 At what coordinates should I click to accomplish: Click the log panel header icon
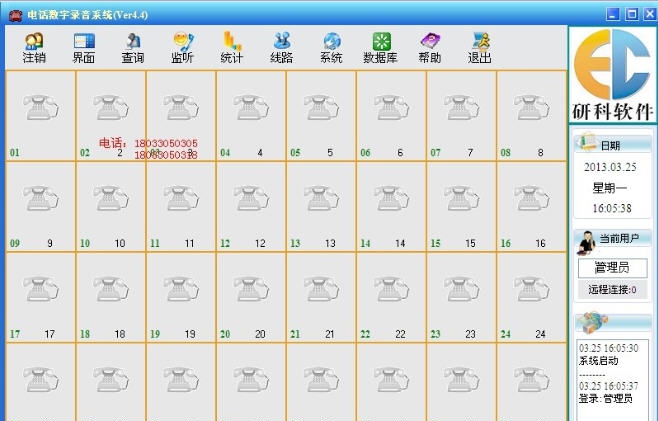pos(592,322)
